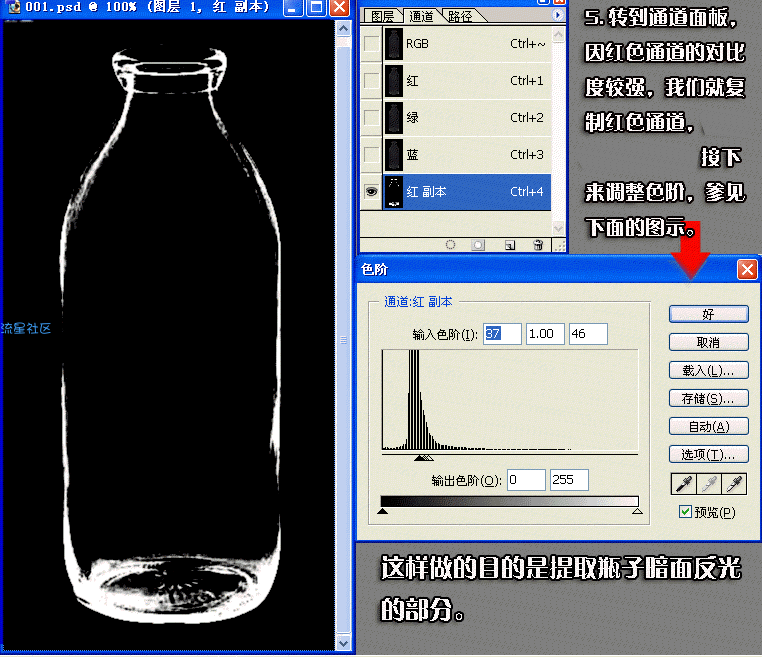Click the 输入色阶(I) label

point(445,334)
